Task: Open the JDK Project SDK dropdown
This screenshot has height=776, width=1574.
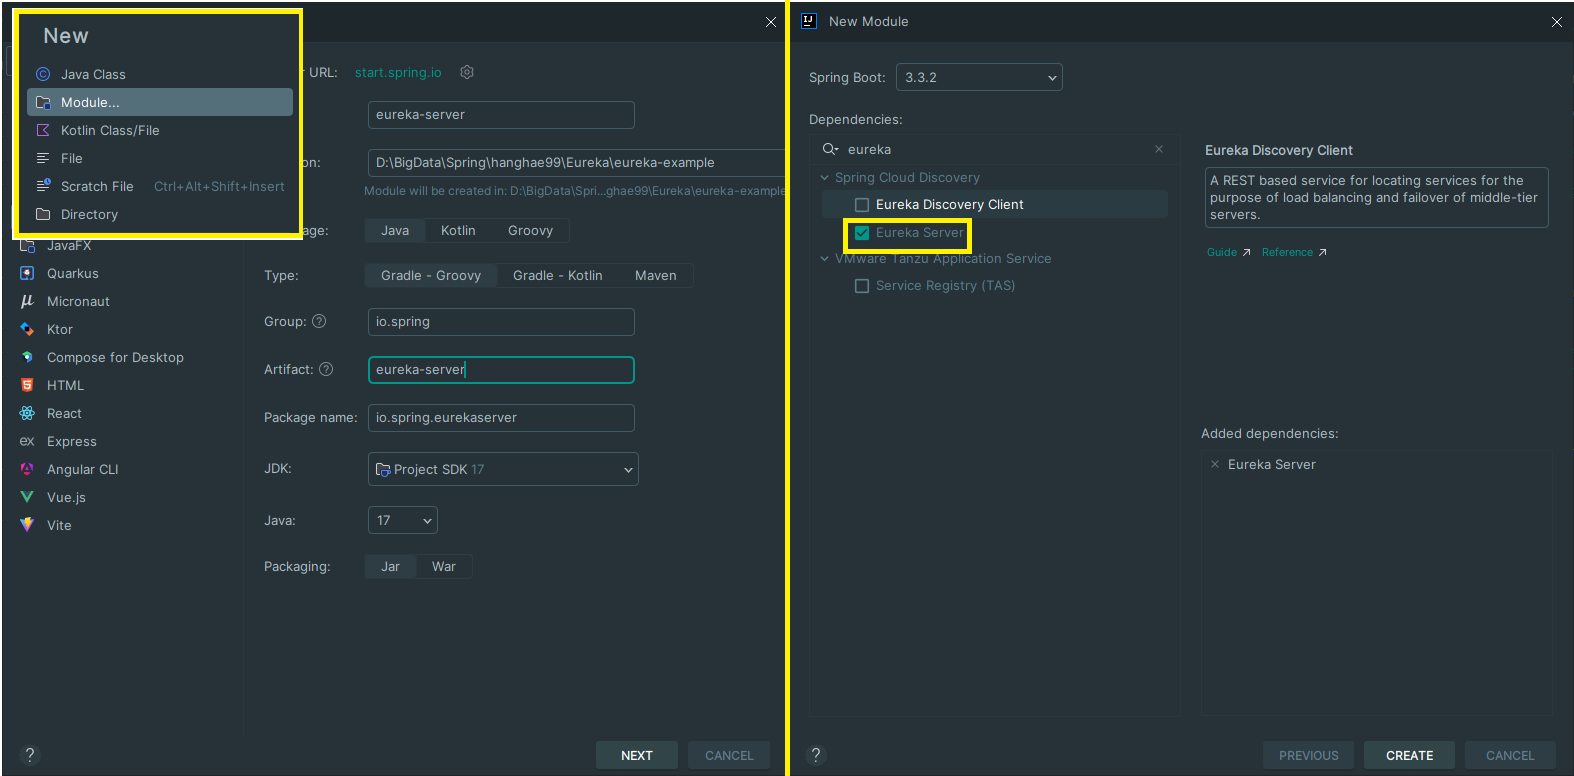Action: (503, 469)
